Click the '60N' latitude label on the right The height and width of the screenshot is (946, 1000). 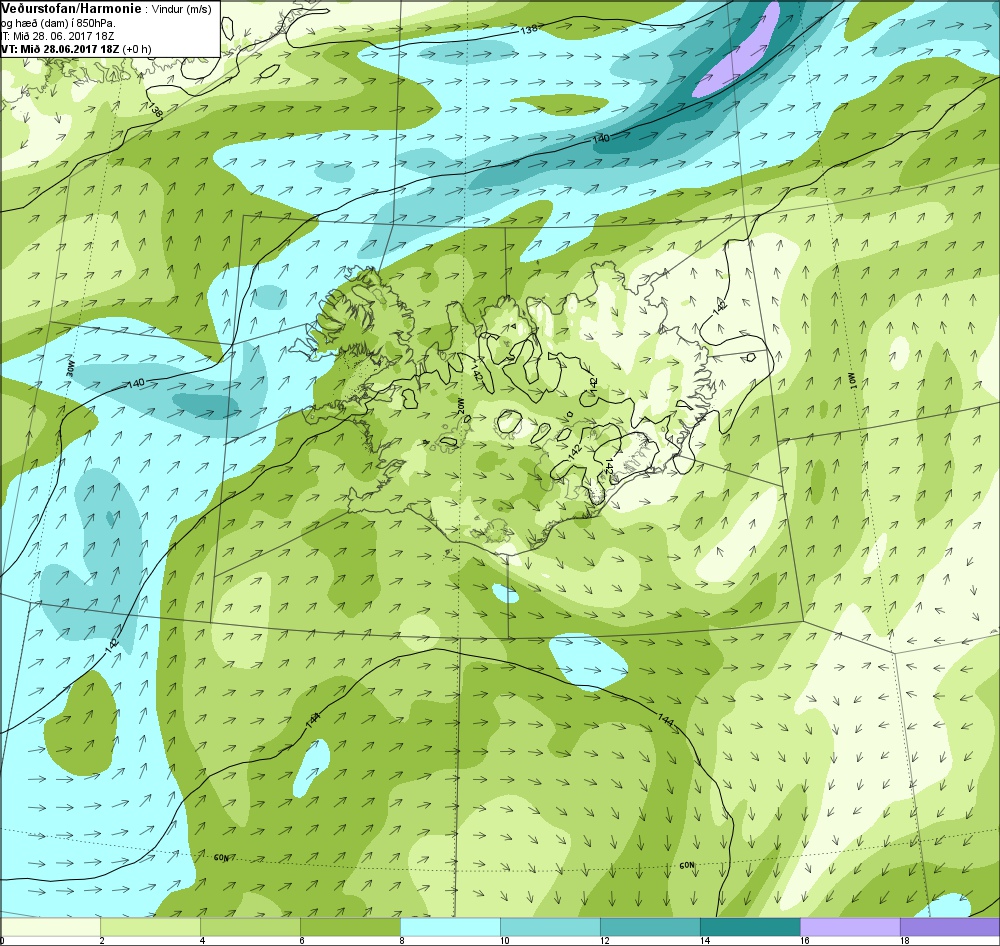click(687, 866)
